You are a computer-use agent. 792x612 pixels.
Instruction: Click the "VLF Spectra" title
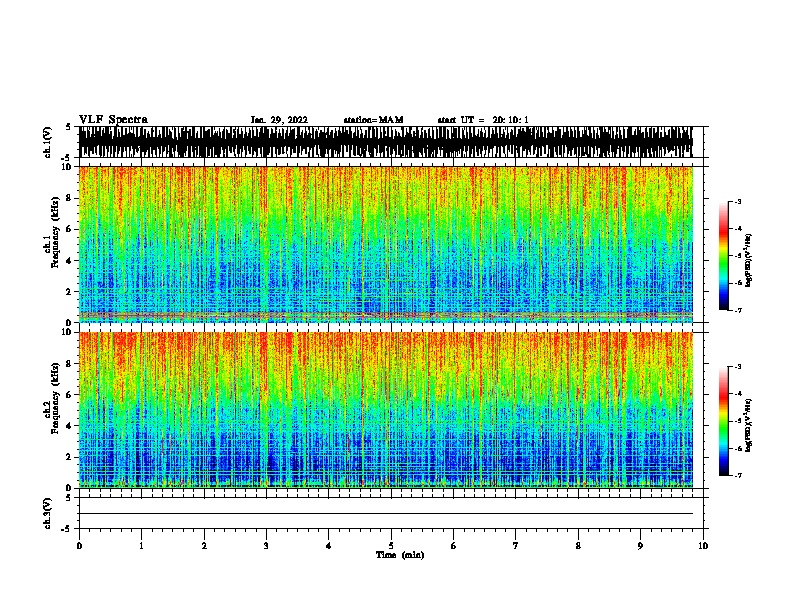pyautogui.click(x=113, y=120)
